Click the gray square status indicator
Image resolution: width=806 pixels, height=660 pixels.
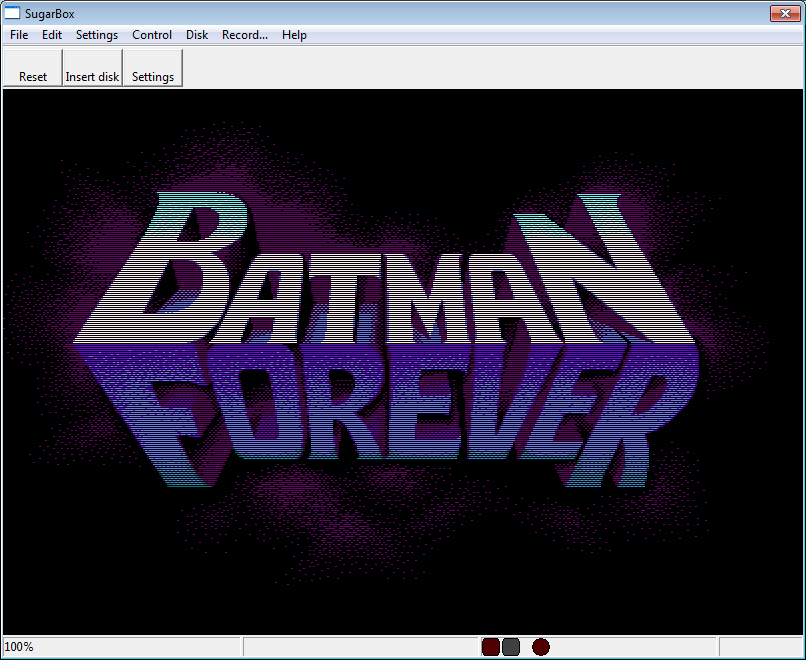click(x=511, y=647)
